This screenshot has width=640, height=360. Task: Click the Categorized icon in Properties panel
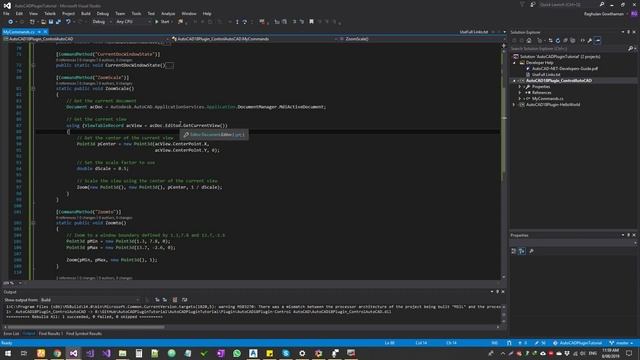514,251
